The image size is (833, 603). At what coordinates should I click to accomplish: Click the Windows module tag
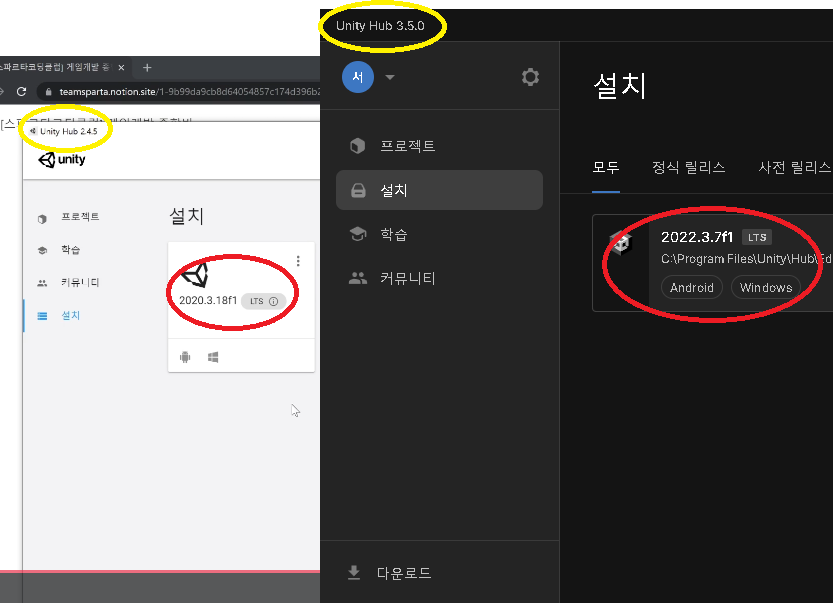click(766, 287)
